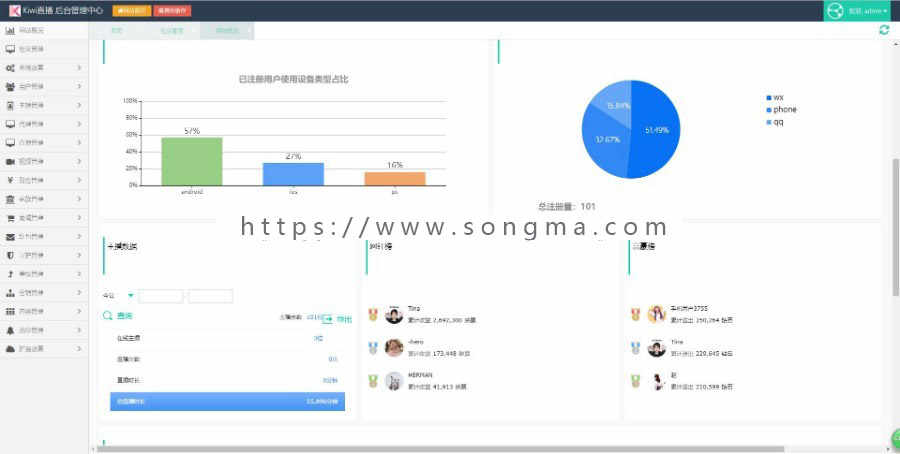Open the video camera sidebar icon

point(10,162)
